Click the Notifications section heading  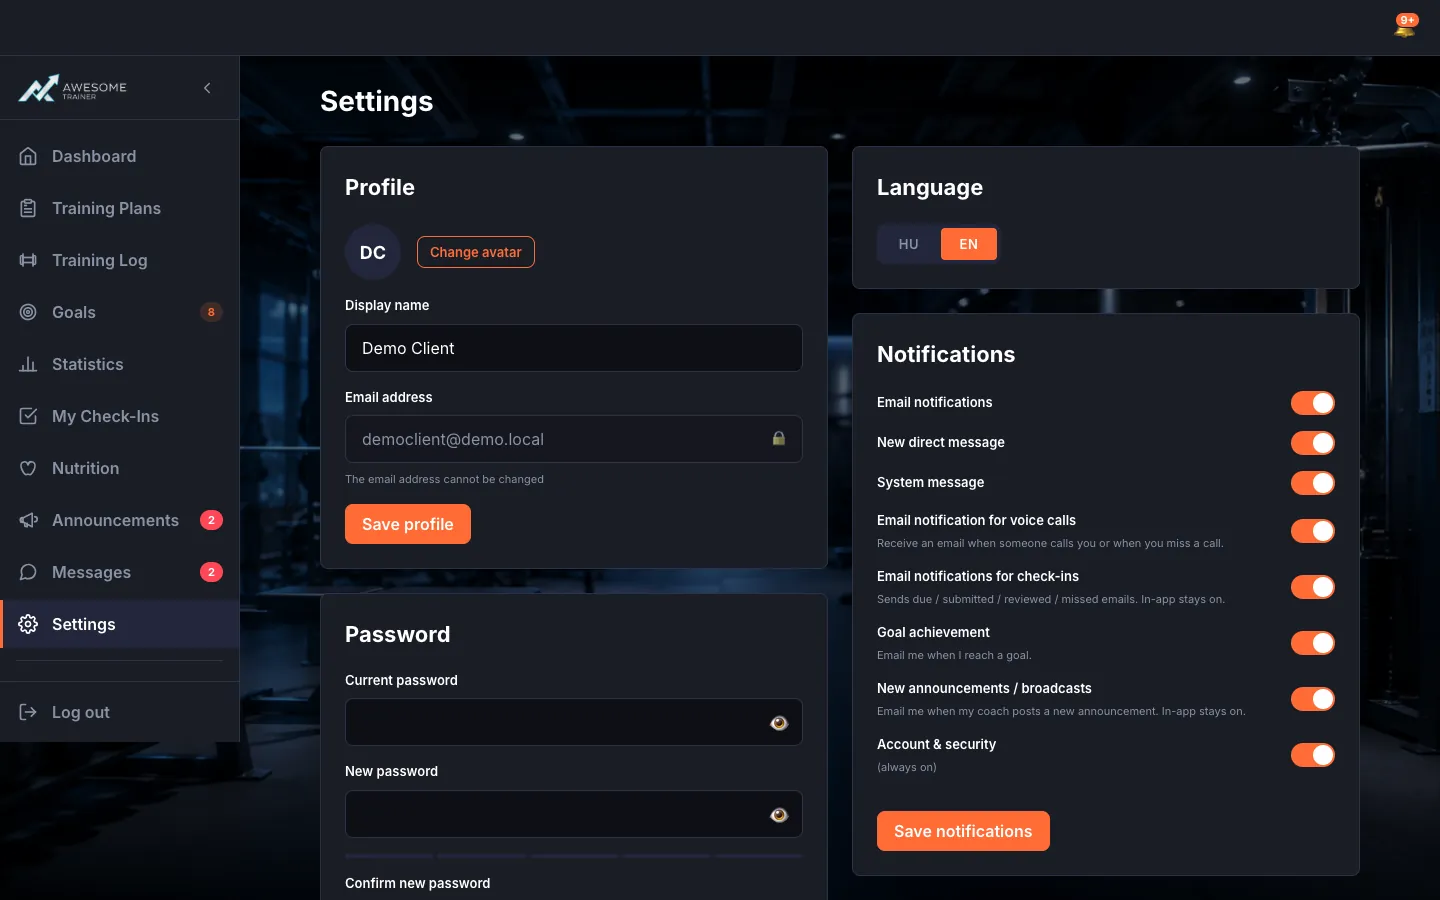(x=946, y=354)
